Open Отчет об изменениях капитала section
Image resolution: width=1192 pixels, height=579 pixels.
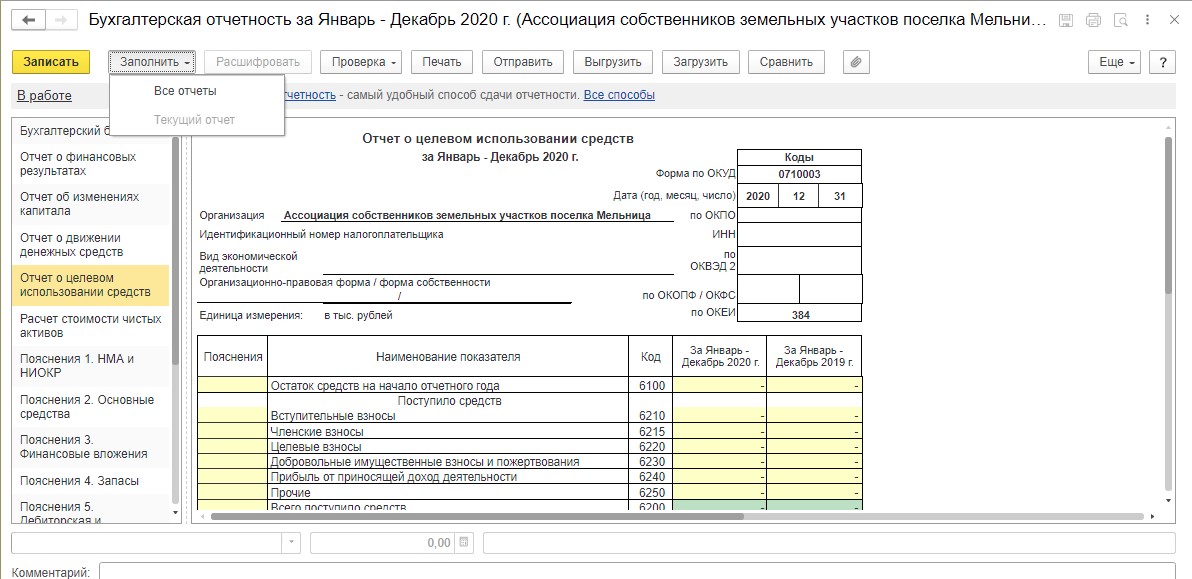pos(90,204)
